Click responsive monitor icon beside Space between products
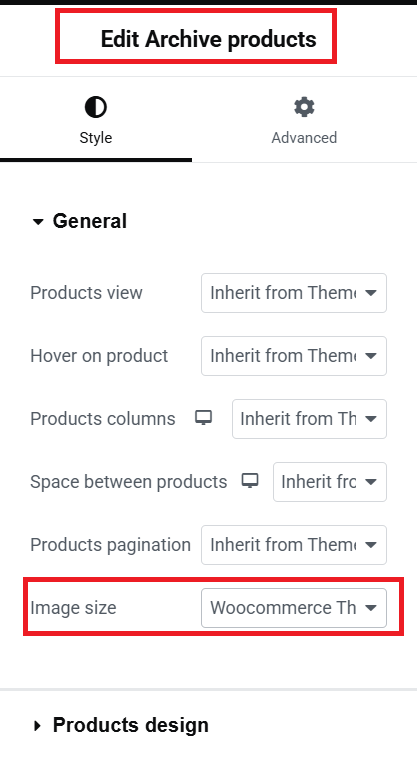 coord(250,481)
